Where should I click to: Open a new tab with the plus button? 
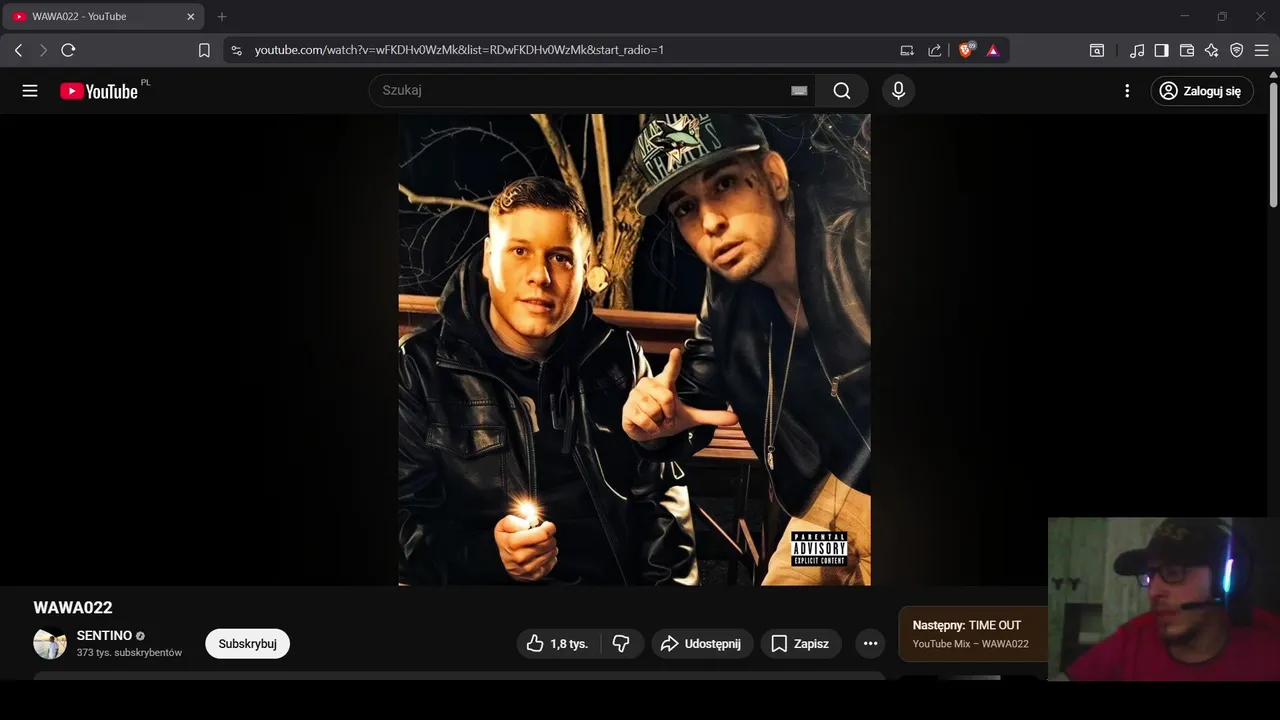[x=222, y=17]
